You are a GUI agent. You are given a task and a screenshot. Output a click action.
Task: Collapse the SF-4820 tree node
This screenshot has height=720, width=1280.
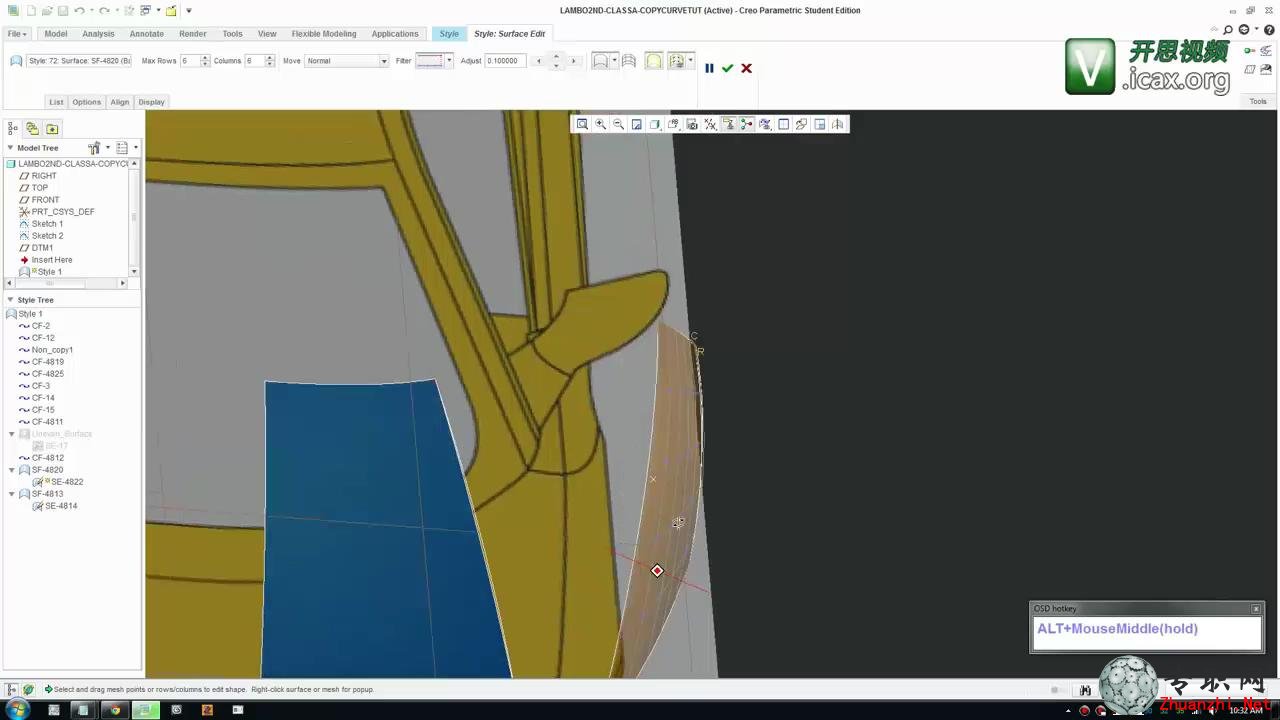point(12,470)
